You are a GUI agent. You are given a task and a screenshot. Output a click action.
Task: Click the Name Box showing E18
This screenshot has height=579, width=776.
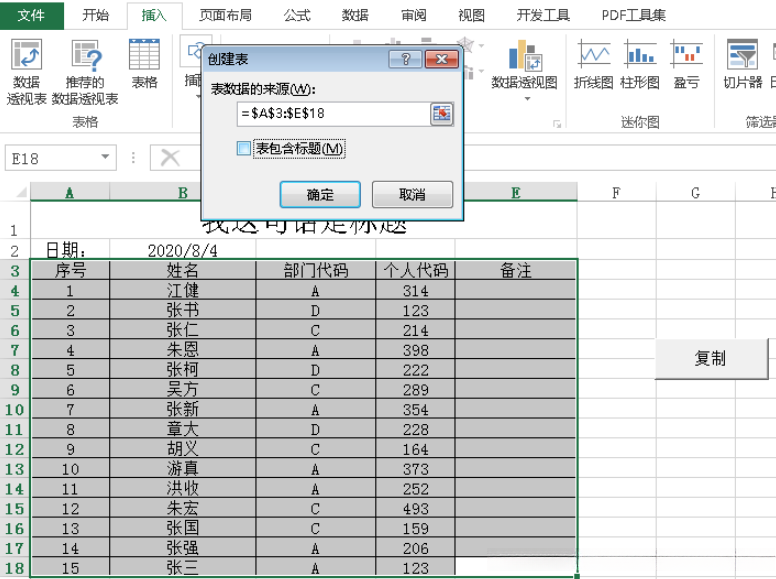pos(51,158)
